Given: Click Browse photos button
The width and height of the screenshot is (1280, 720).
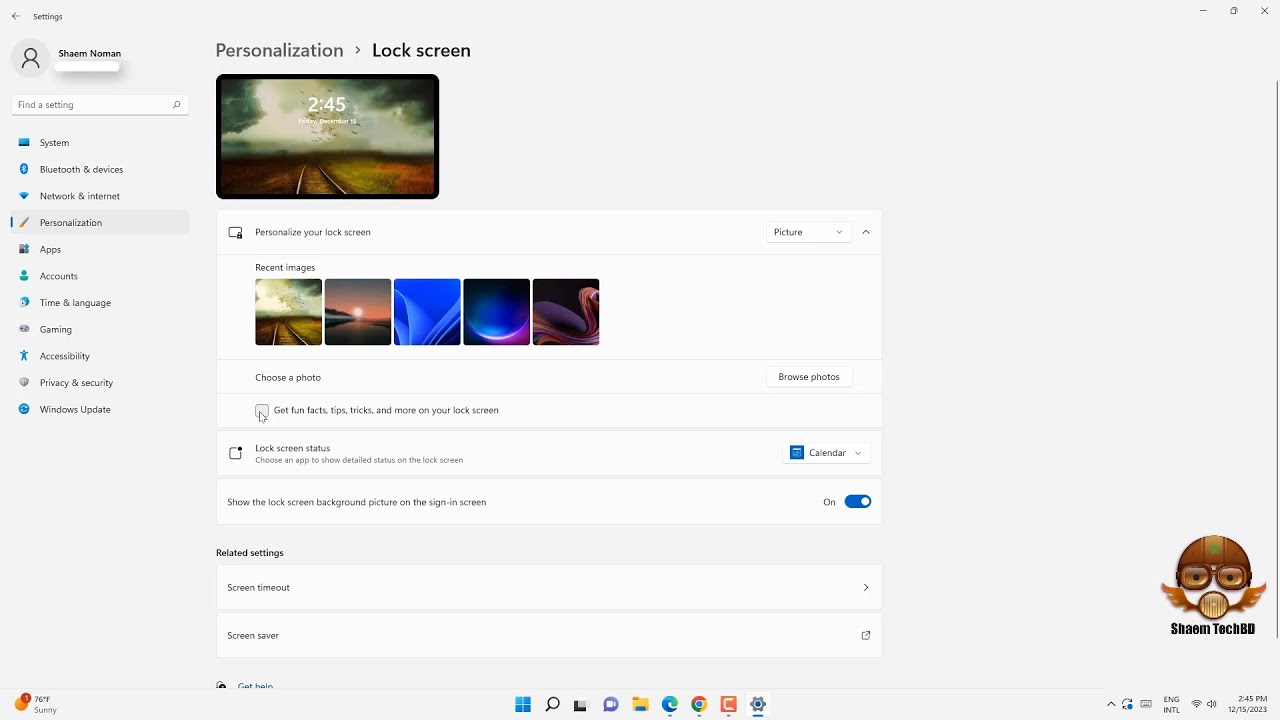Looking at the screenshot, I should (x=809, y=377).
